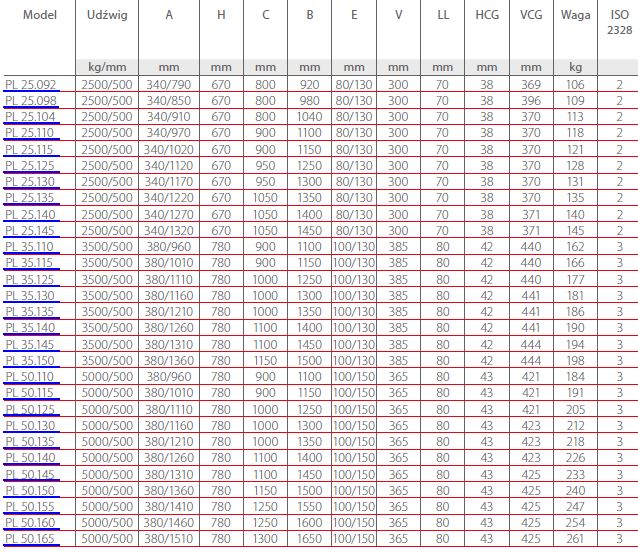Select 162 weight in PL 35.110 row
638x553 pixels.
575,247
